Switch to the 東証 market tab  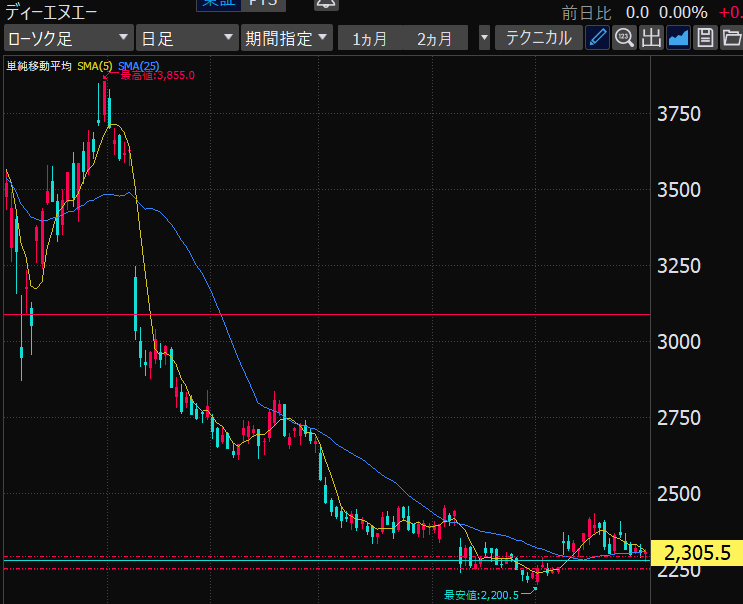(x=219, y=4)
